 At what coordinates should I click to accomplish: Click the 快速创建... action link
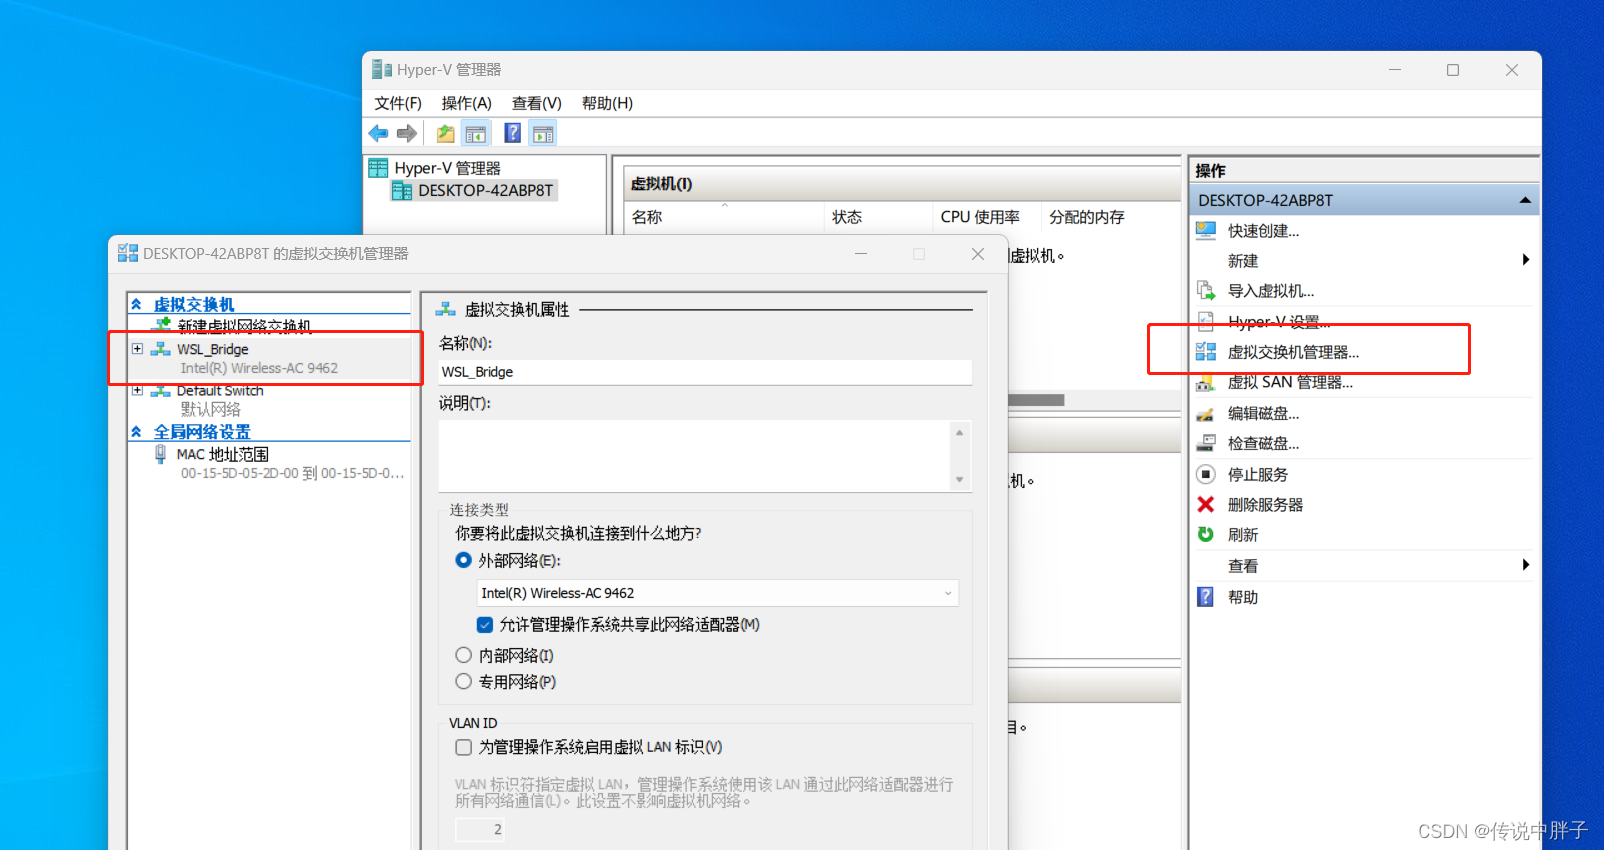pos(1263,231)
